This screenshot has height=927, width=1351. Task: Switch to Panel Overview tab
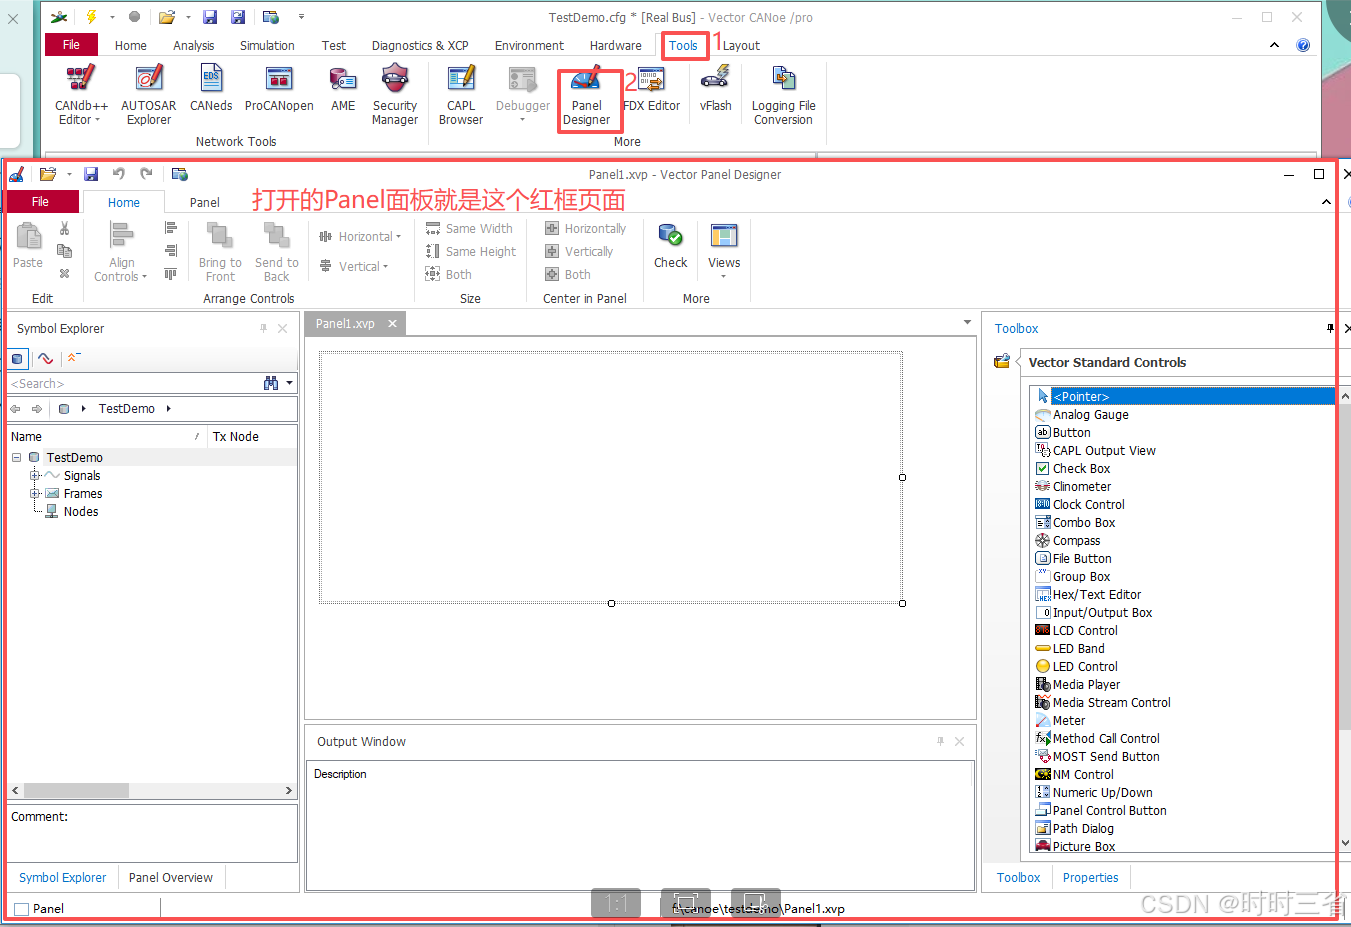point(171,878)
